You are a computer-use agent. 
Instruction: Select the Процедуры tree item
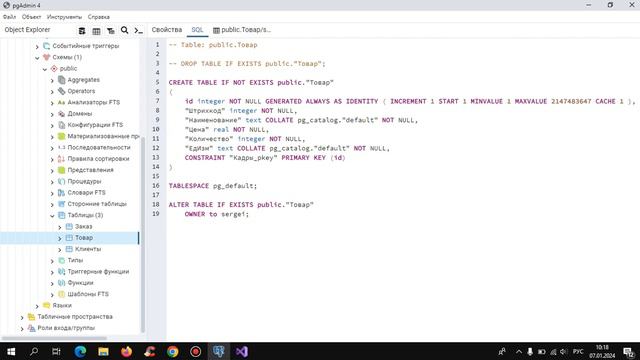pos(84,181)
